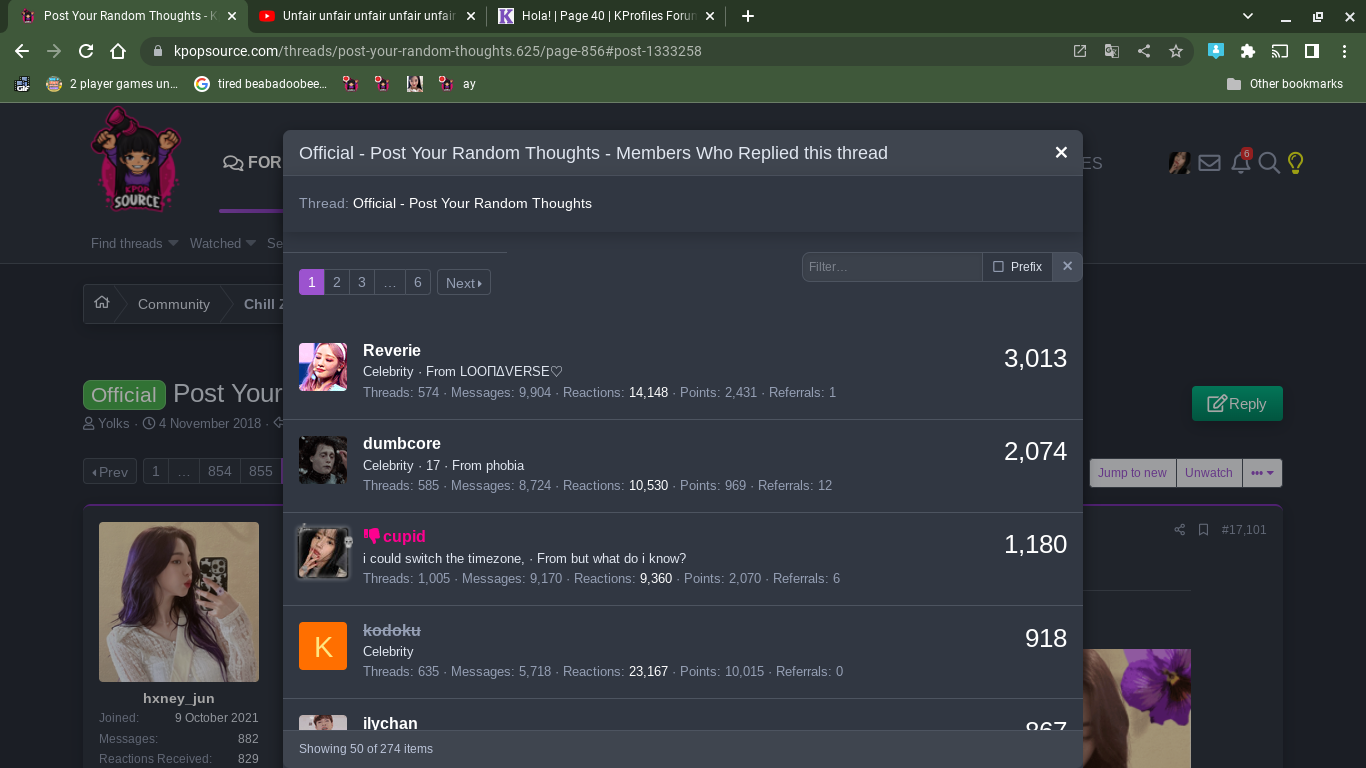Viewport: 1366px width, 768px height.
Task: Open the KpopSource logo
Action: [137, 160]
